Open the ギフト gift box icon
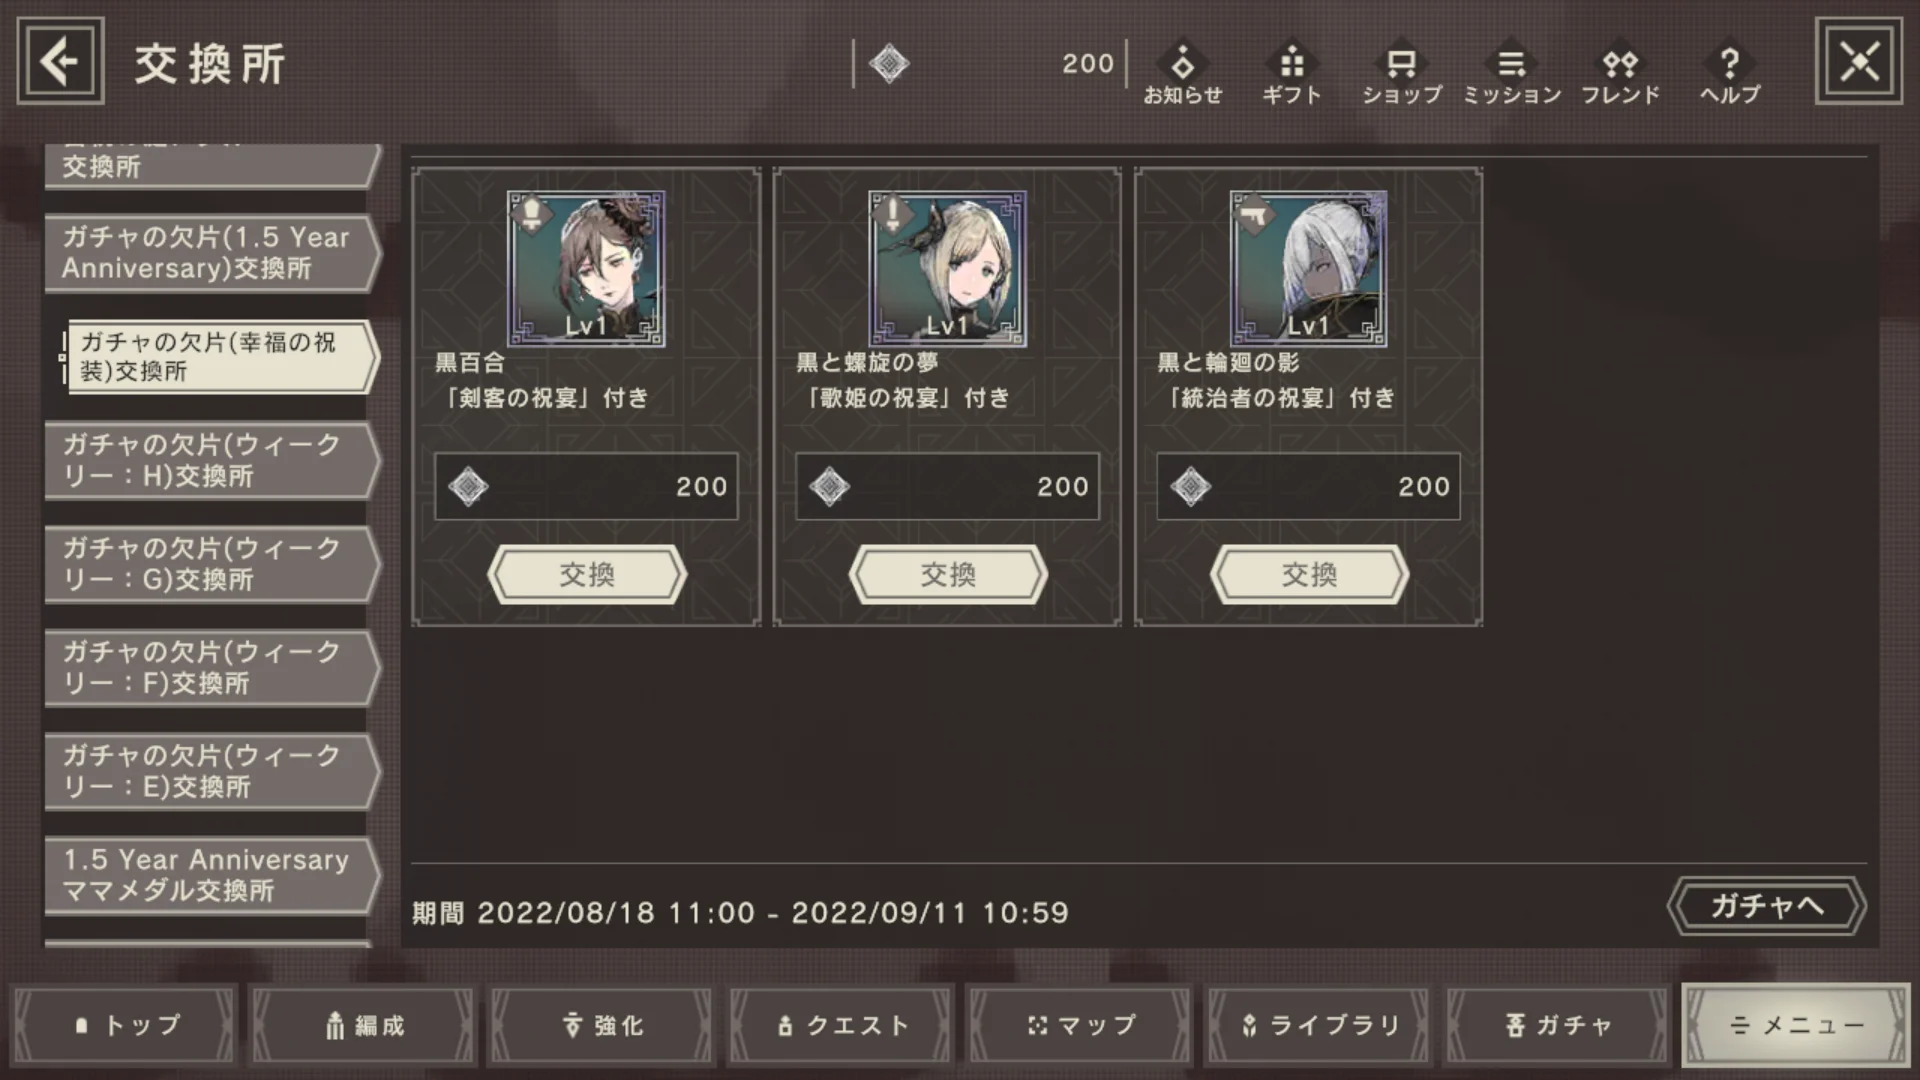This screenshot has height=1080, width=1920. coord(1292,73)
